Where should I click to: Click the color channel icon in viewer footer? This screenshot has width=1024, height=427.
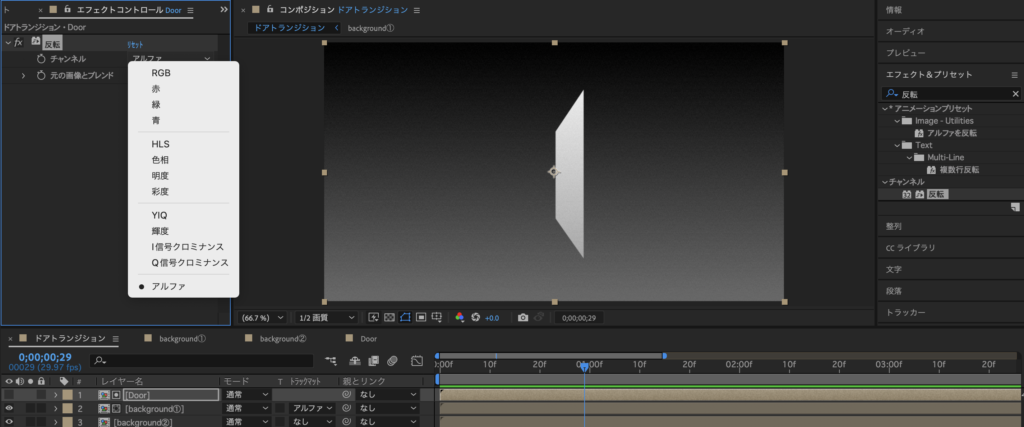(460, 318)
